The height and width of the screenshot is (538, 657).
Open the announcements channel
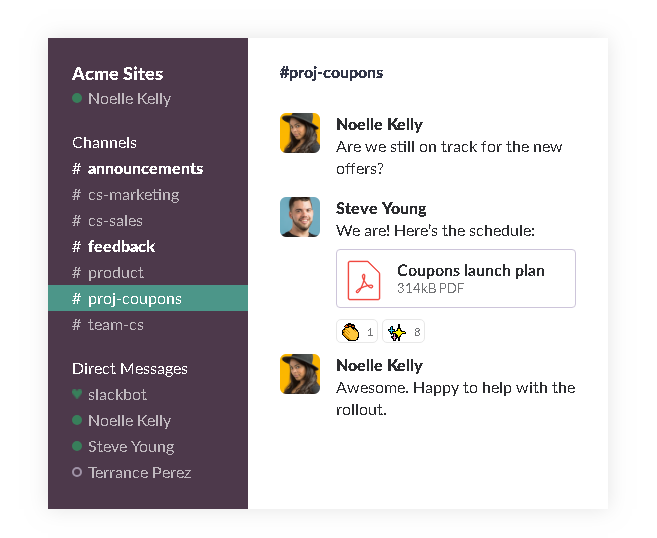coord(144,169)
